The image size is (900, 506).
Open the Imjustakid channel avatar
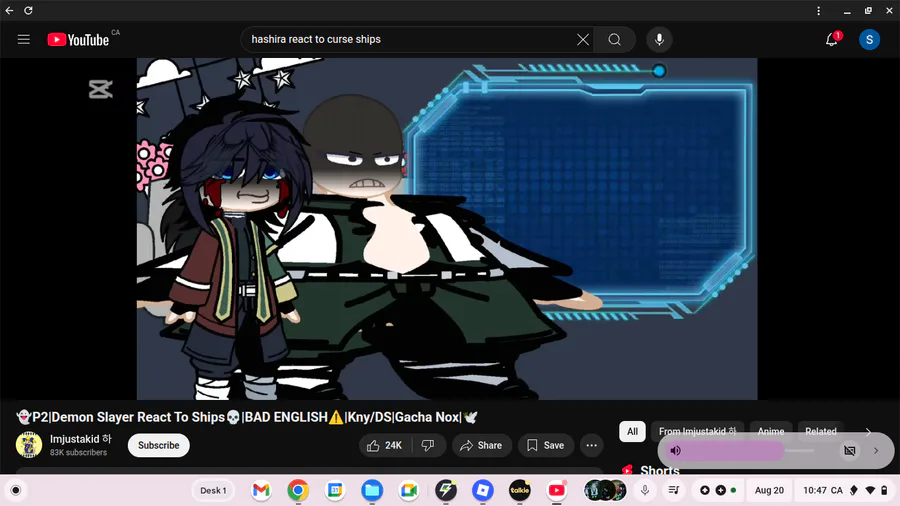click(29, 445)
